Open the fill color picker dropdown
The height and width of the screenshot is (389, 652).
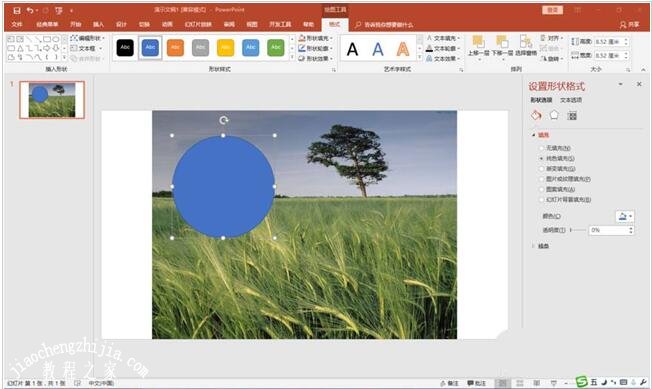(x=625, y=217)
